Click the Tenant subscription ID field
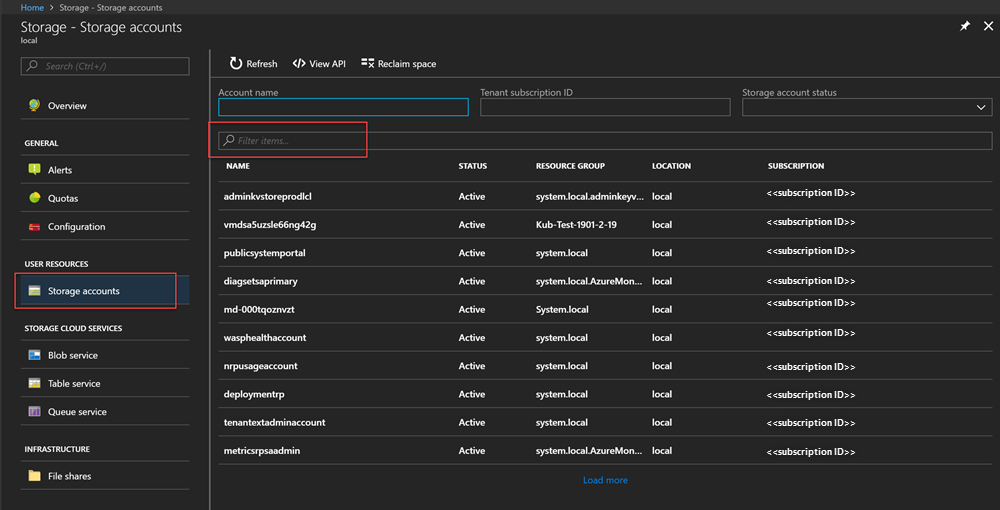The width and height of the screenshot is (1000, 510). (605, 108)
